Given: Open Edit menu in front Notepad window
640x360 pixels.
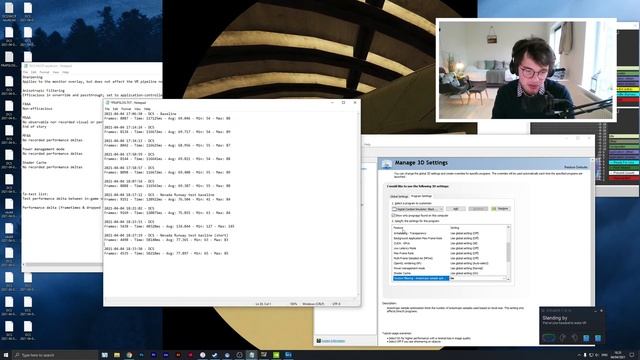Looking at the screenshot, I should [x=116, y=109].
